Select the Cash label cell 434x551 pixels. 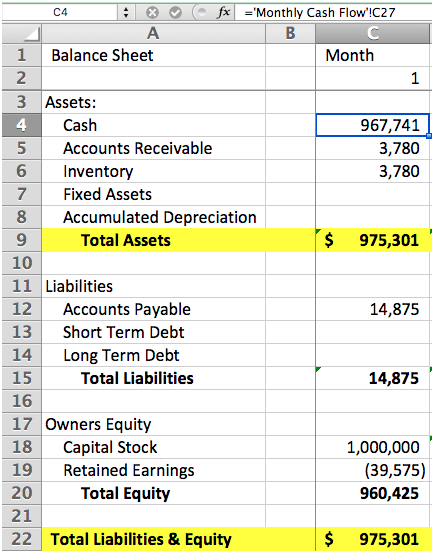click(153, 125)
